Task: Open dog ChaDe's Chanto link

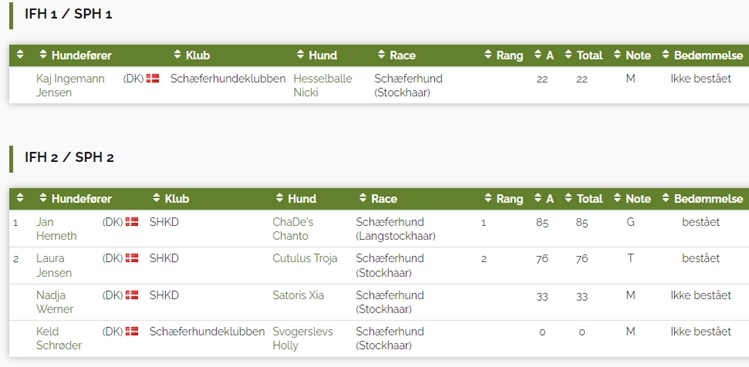Action: click(x=293, y=229)
